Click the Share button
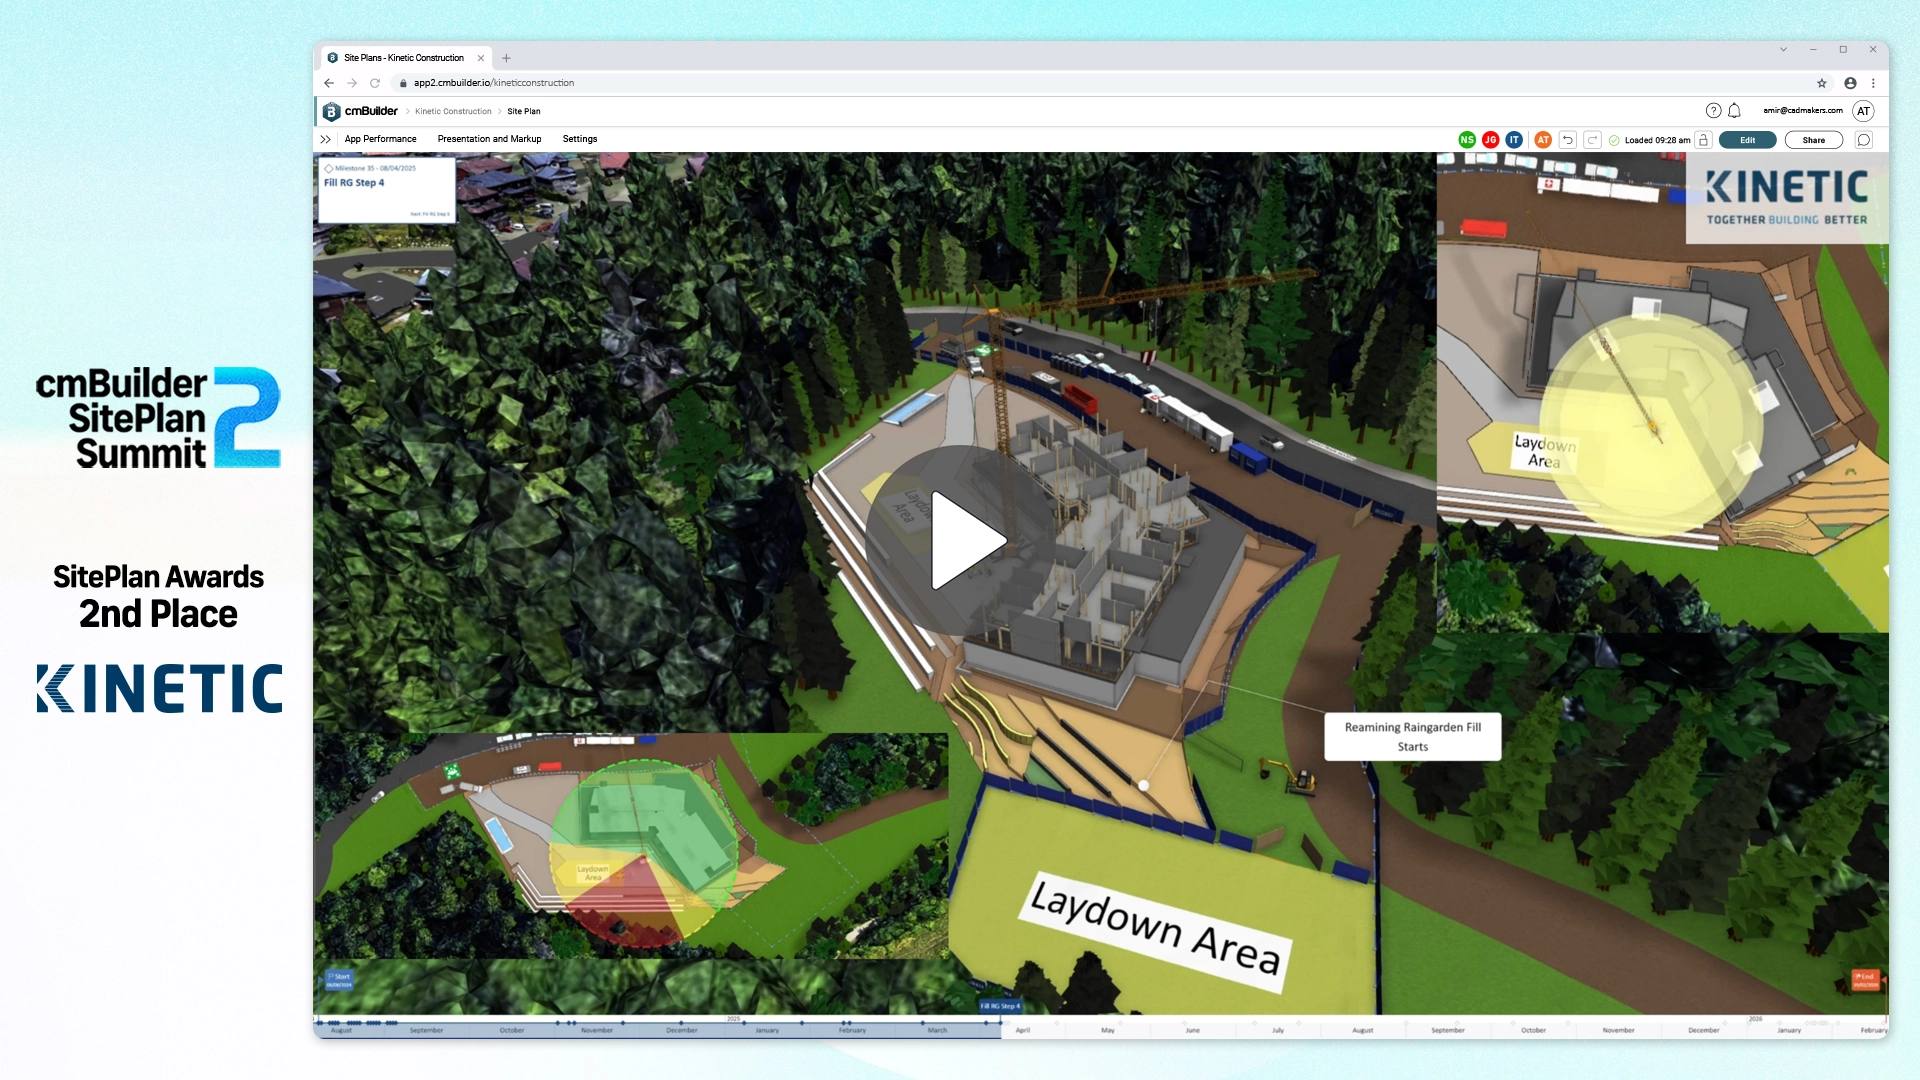This screenshot has width=1920, height=1080. (1813, 140)
